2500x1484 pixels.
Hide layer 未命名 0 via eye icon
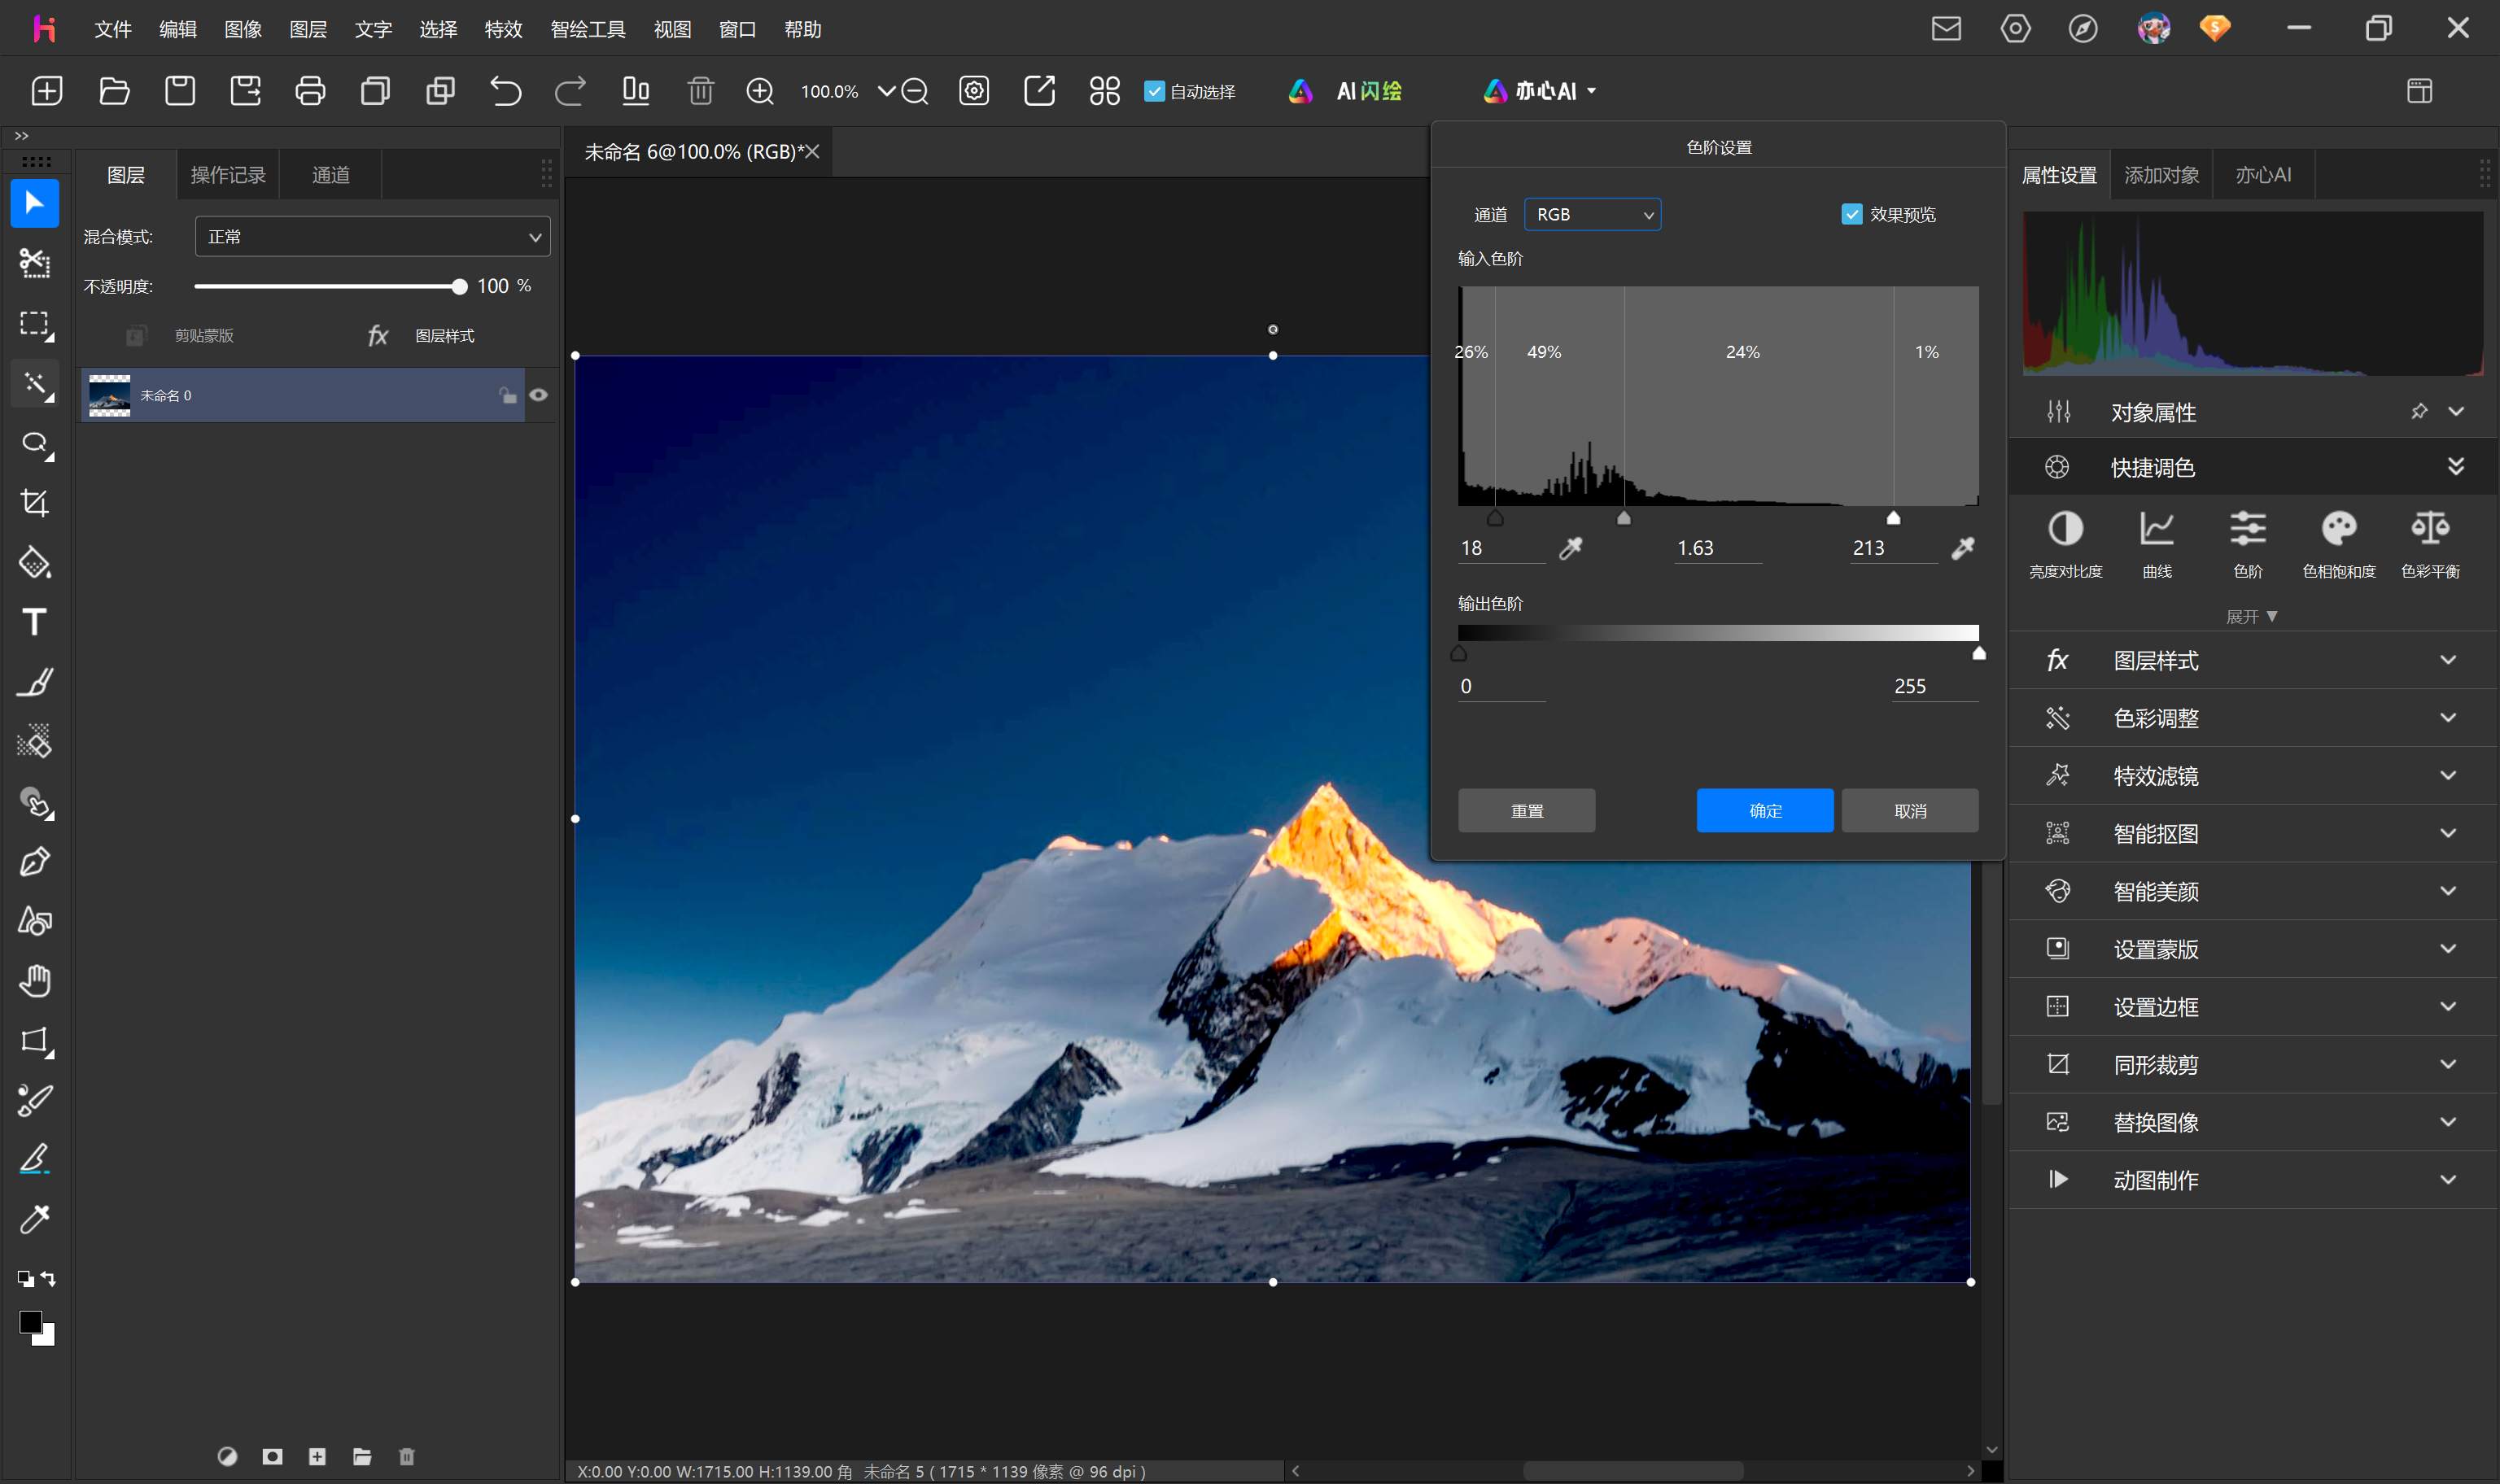tap(539, 395)
